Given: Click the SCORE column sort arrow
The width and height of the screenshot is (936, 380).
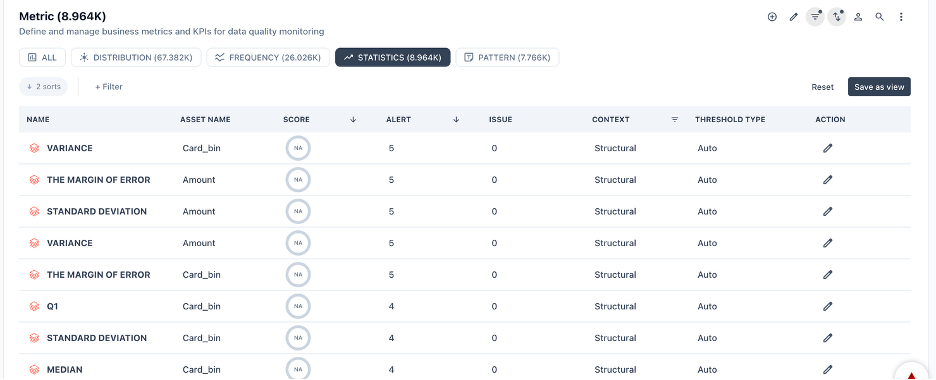Looking at the screenshot, I should (x=353, y=119).
